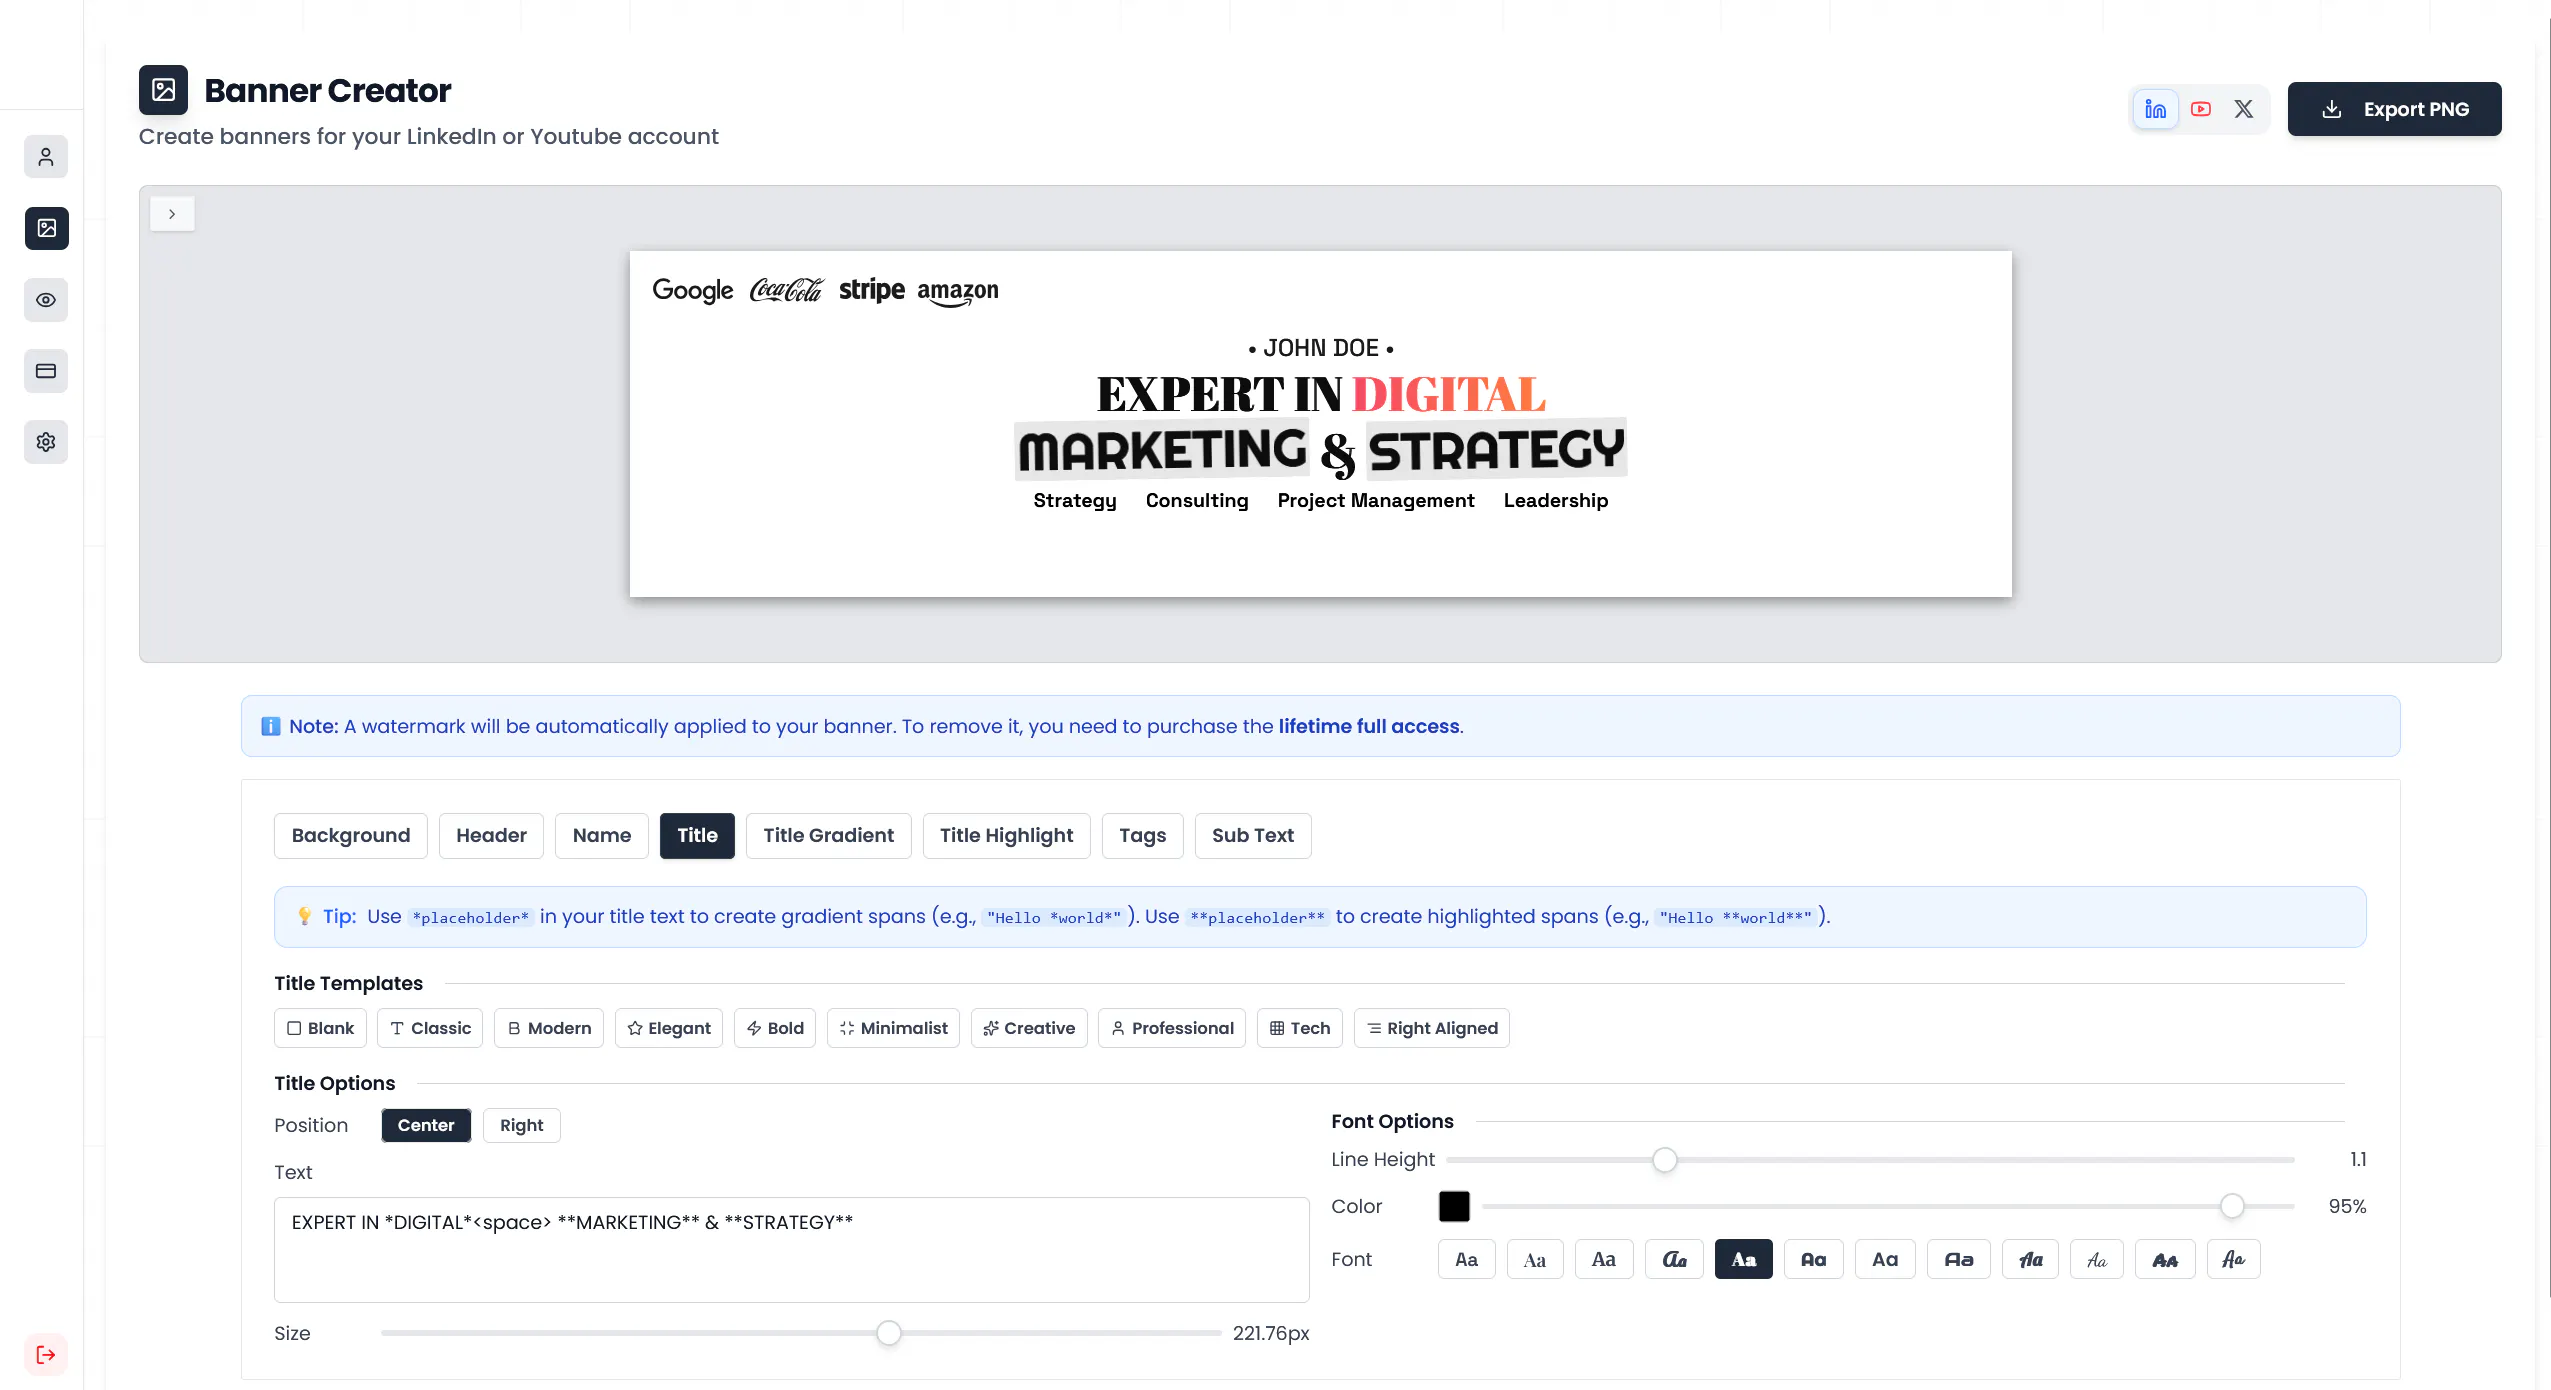Open the Title Gradient tab
This screenshot has height=1390, width=2551.
(x=828, y=836)
